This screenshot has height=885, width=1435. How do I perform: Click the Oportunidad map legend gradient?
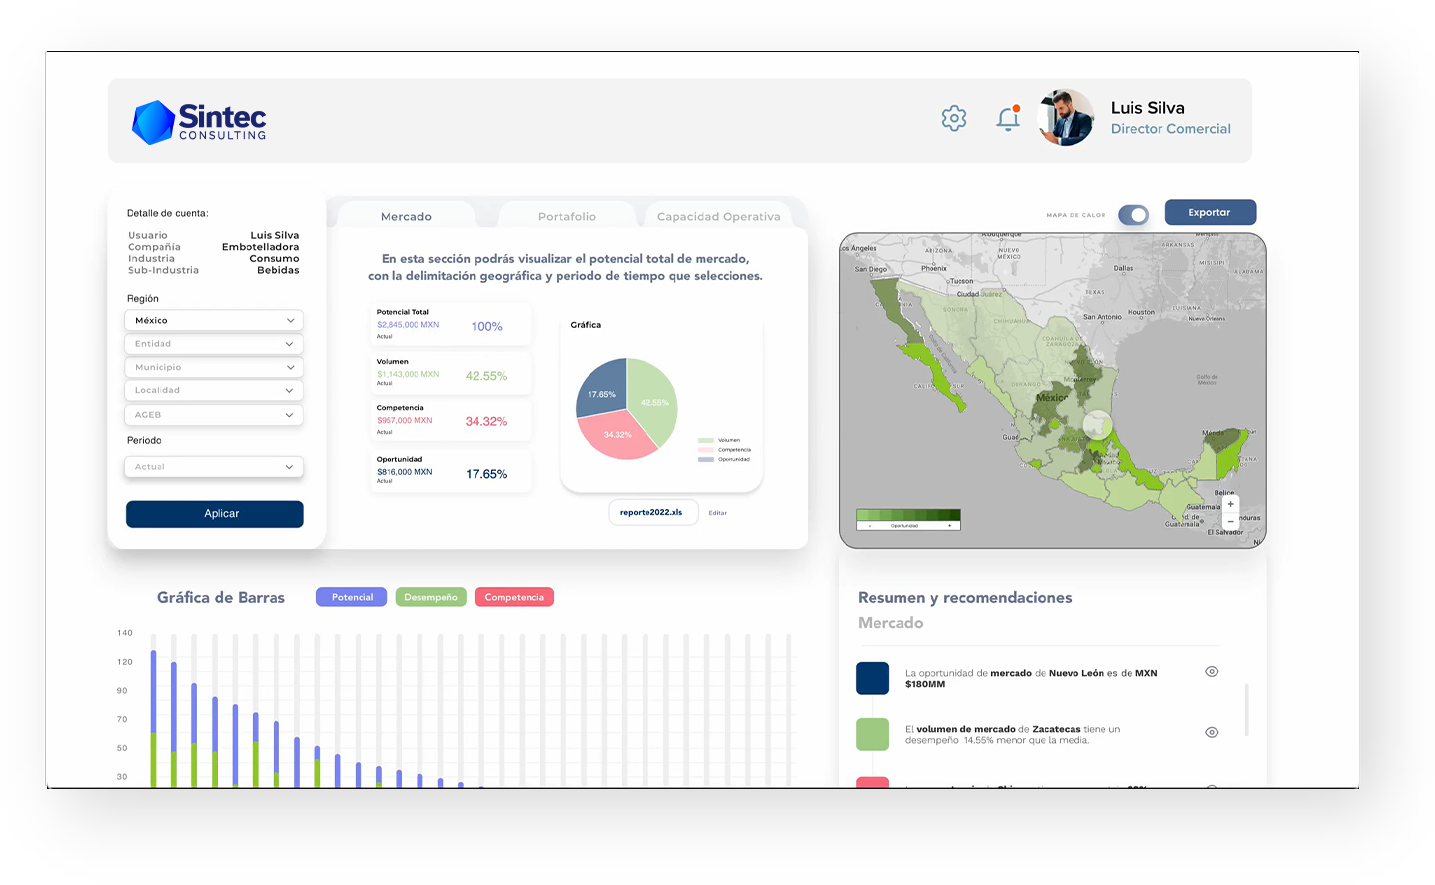(908, 519)
